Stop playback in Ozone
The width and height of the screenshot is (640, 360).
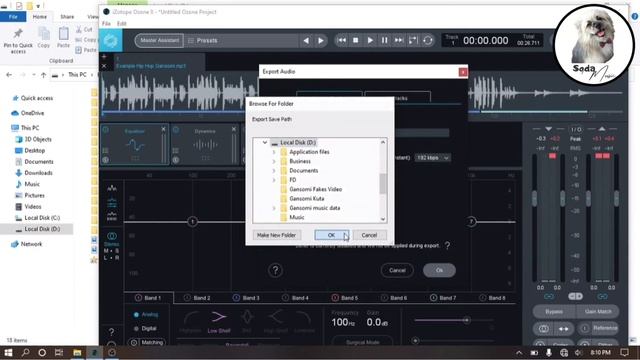356,40
